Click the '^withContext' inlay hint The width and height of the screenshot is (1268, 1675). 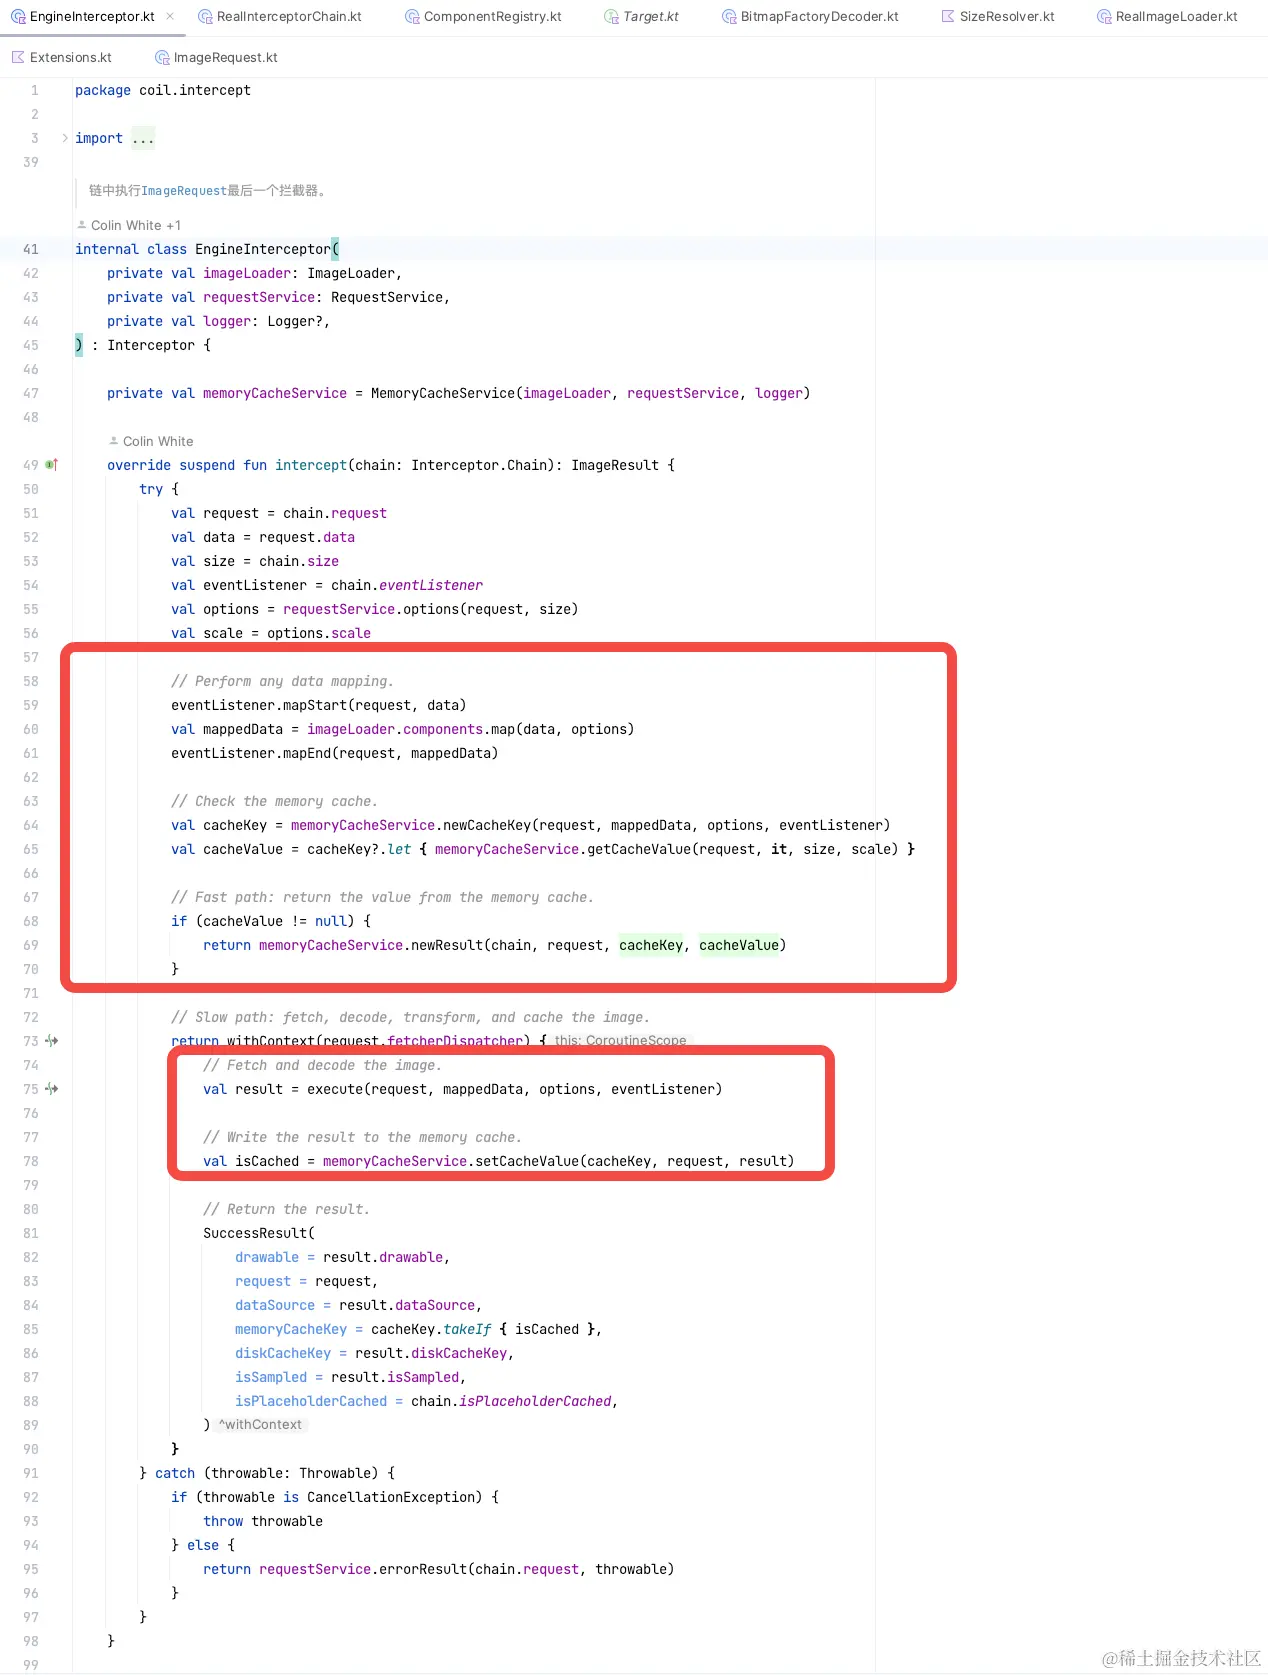(260, 1425)
